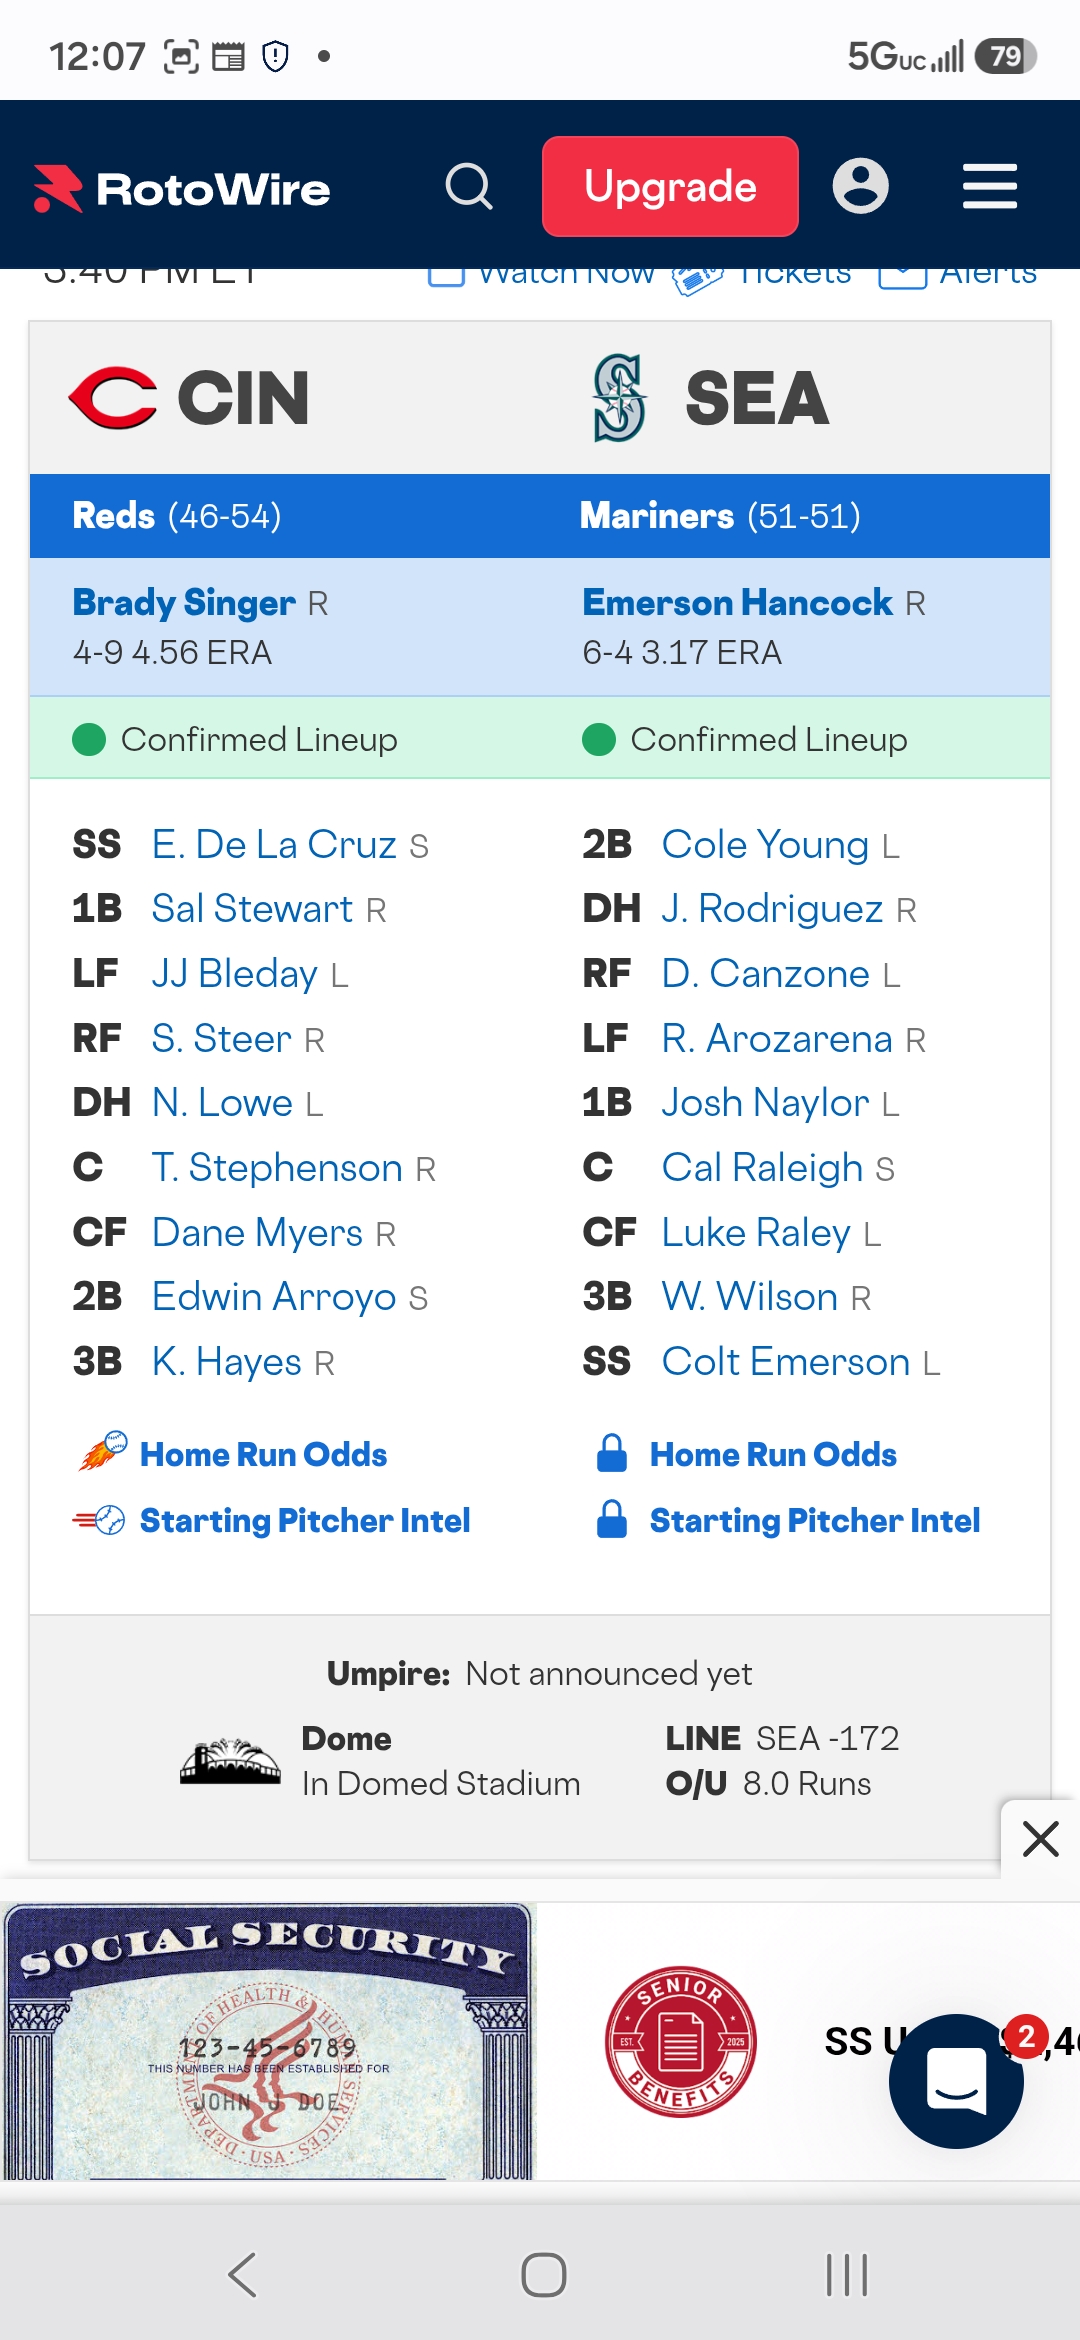1080x2340 pixels.
Task: View Emerson Hancock pitcher profile
Action: click(738, 602)
